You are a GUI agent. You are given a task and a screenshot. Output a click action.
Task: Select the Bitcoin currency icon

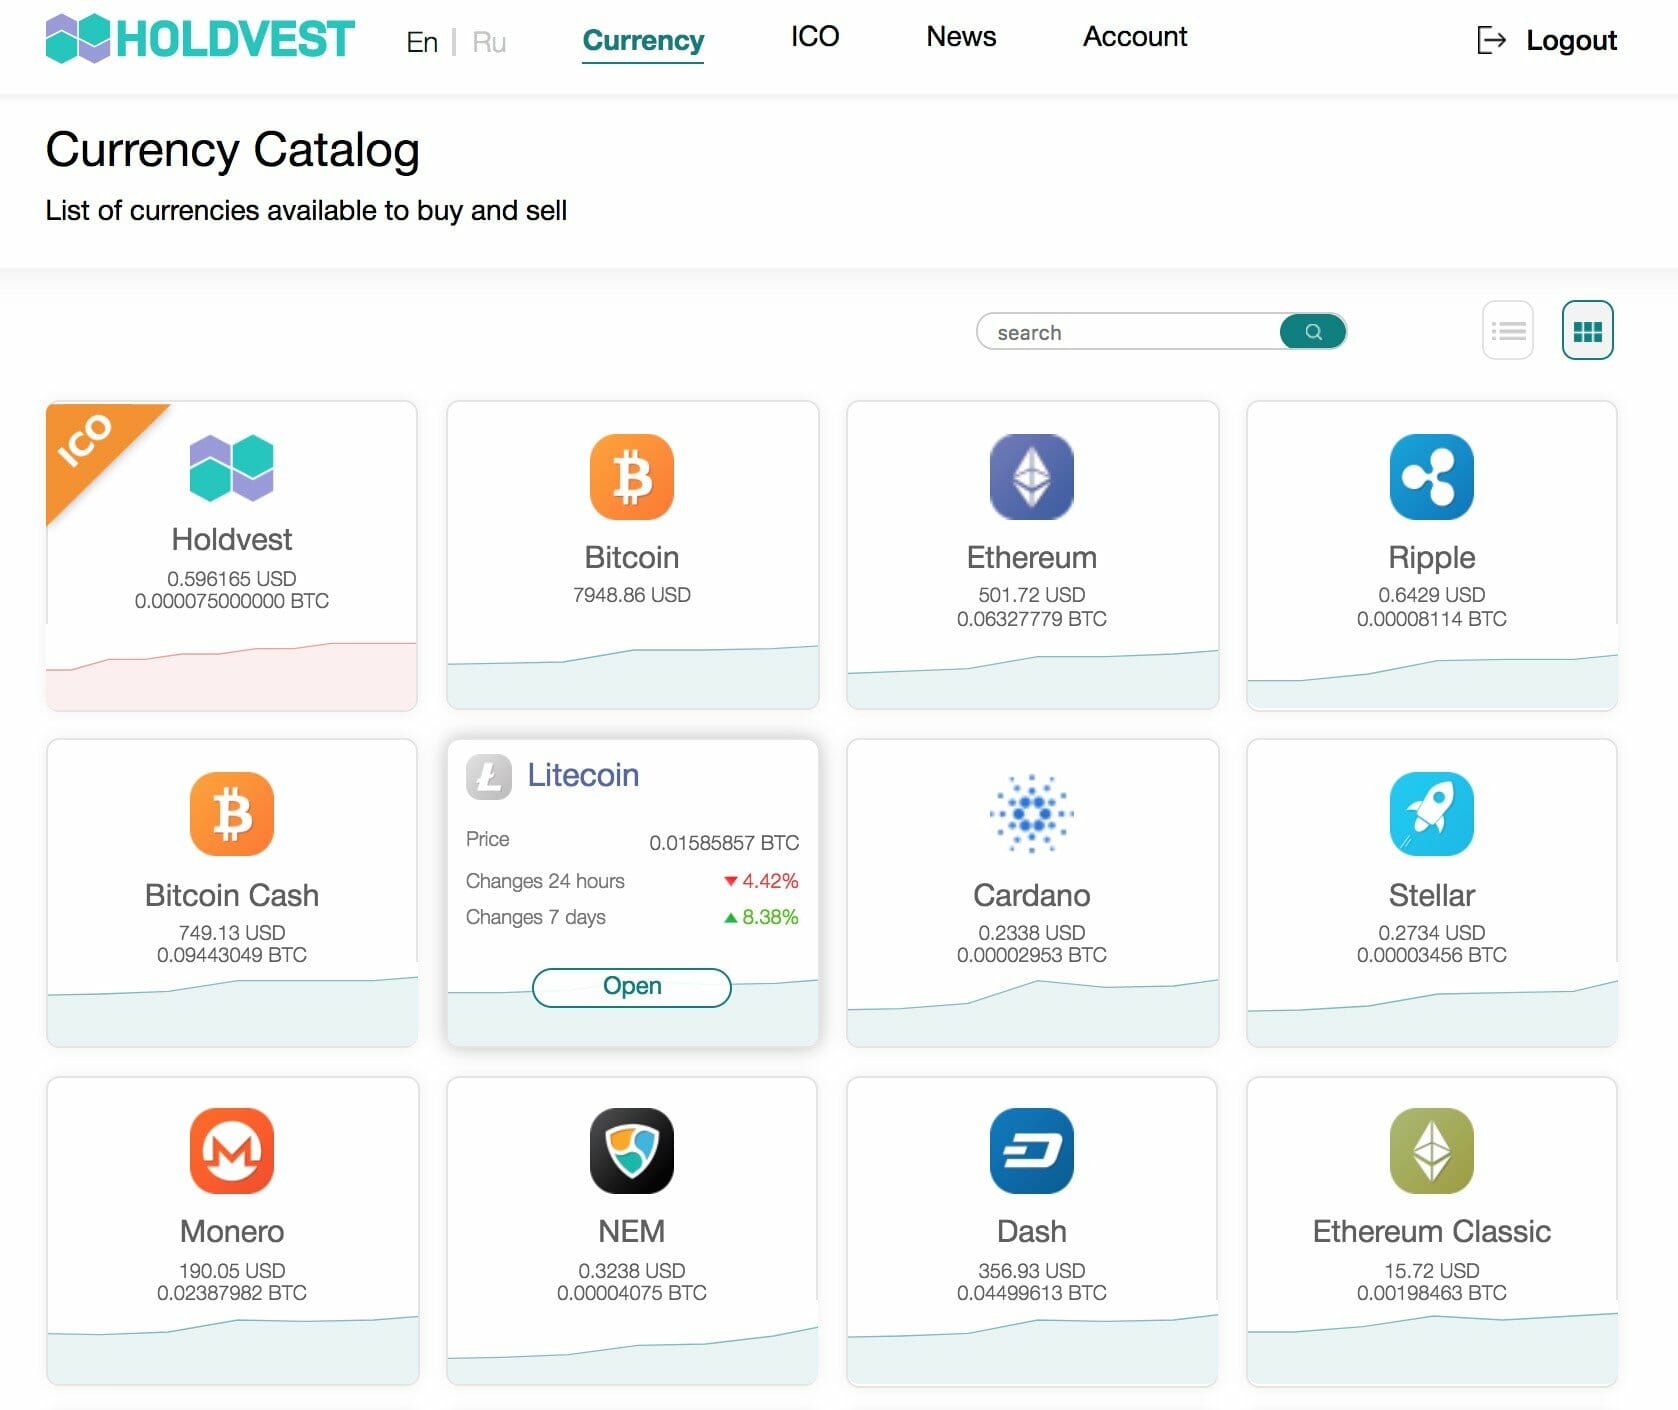632,477
